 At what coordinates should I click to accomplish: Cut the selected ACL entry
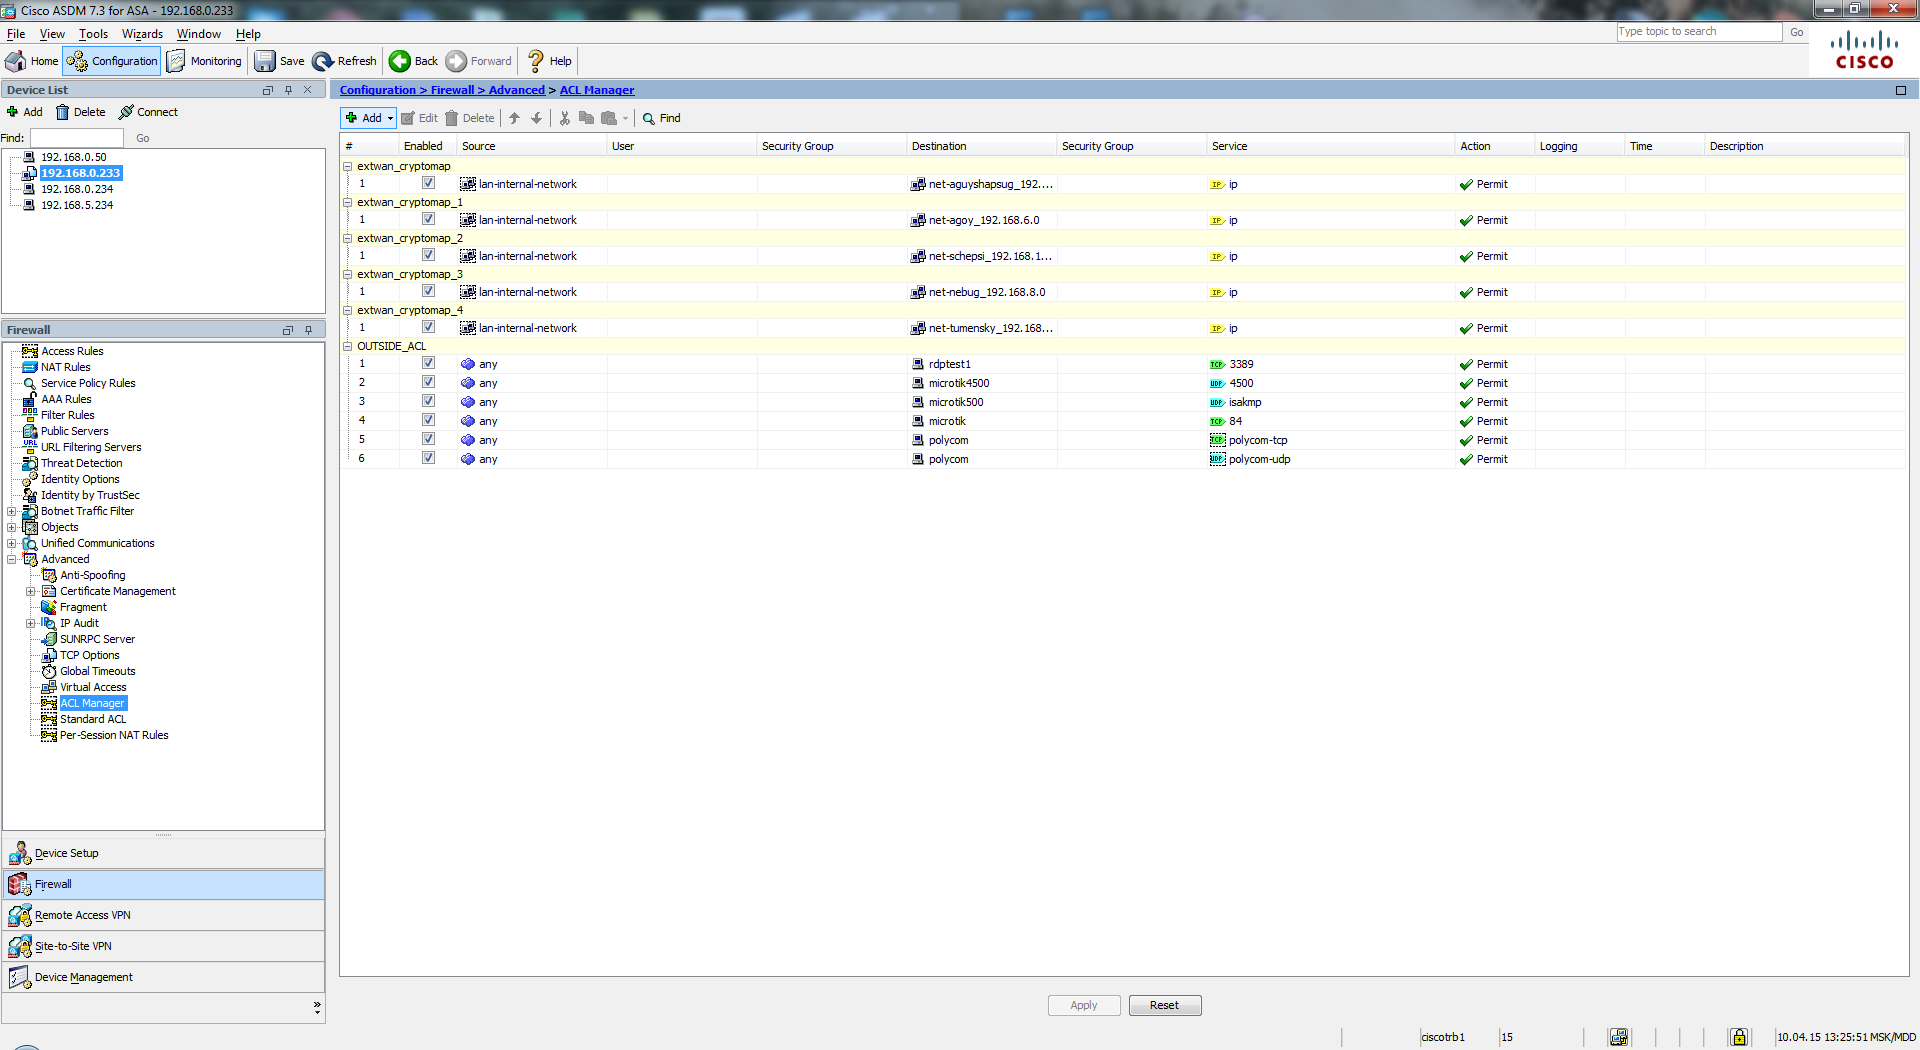(x=565, y=118)
